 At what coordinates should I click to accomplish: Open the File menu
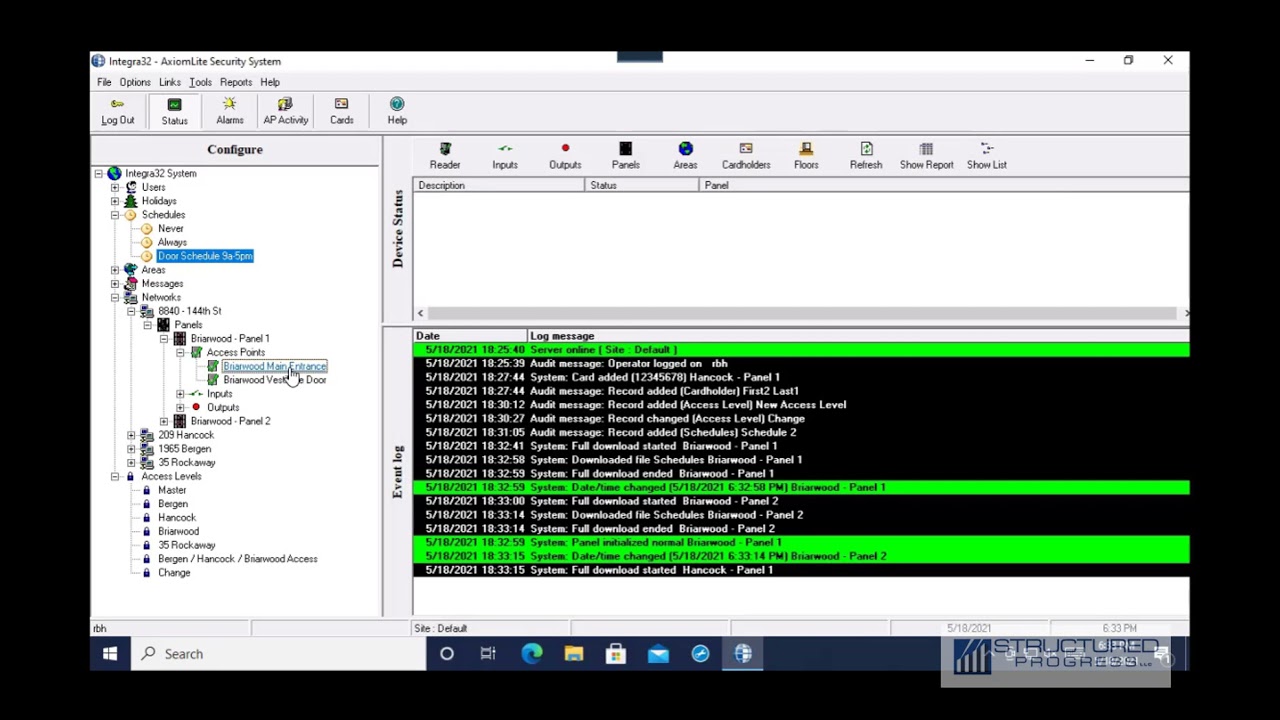click(x=104, y=82)
